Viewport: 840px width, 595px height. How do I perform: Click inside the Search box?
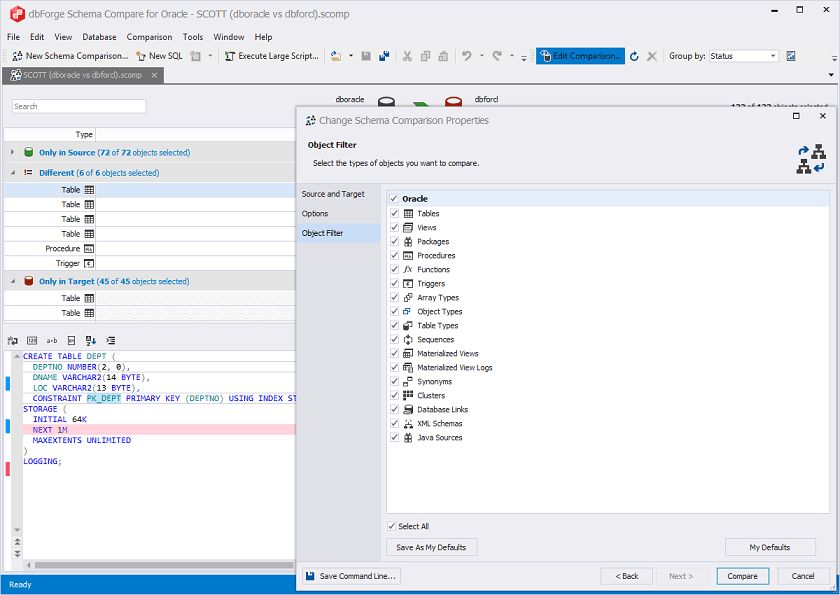pyautogui.click(x=80, y=105)
